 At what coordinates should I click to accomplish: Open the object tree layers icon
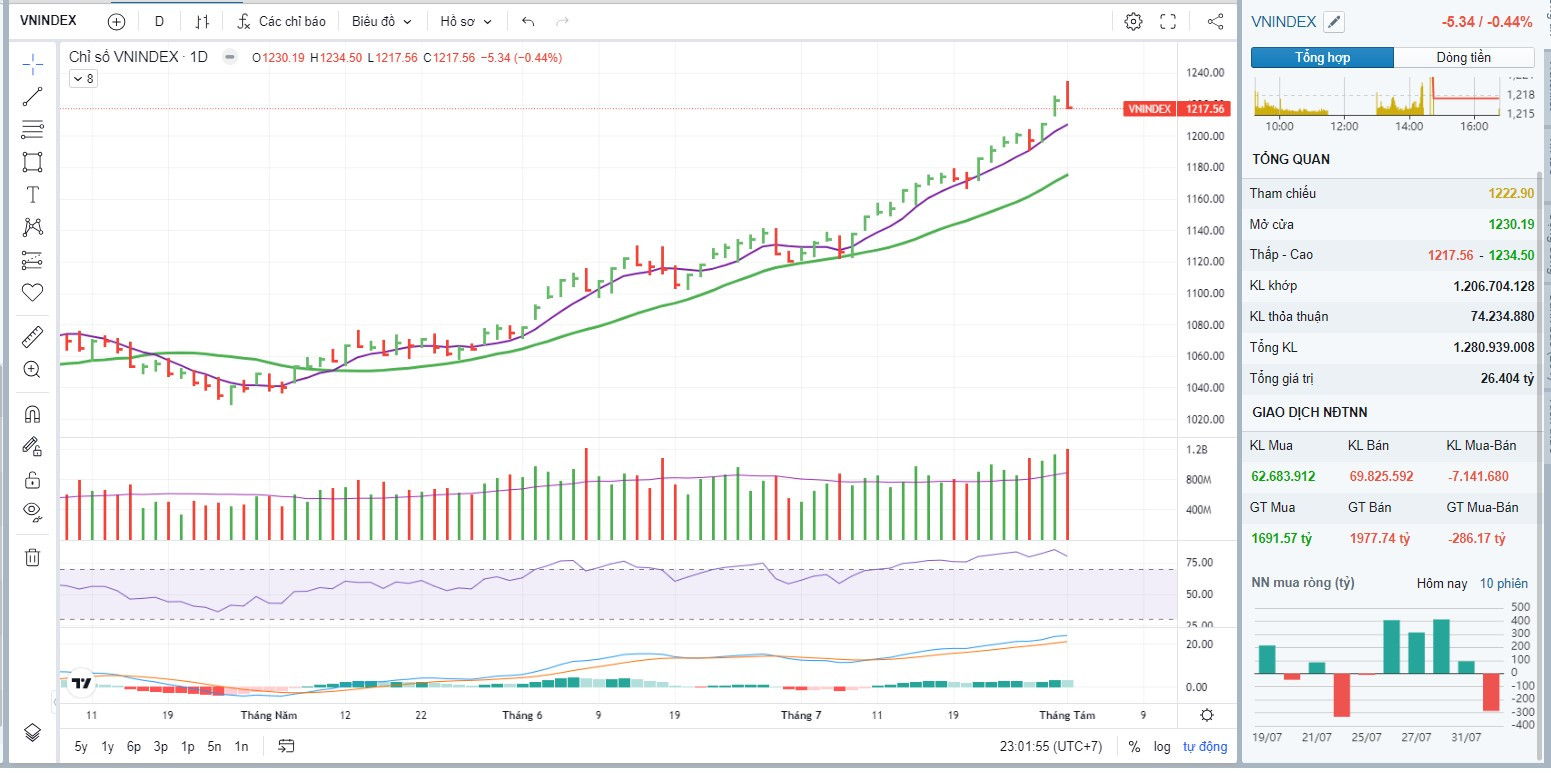(x=32, y=732)
